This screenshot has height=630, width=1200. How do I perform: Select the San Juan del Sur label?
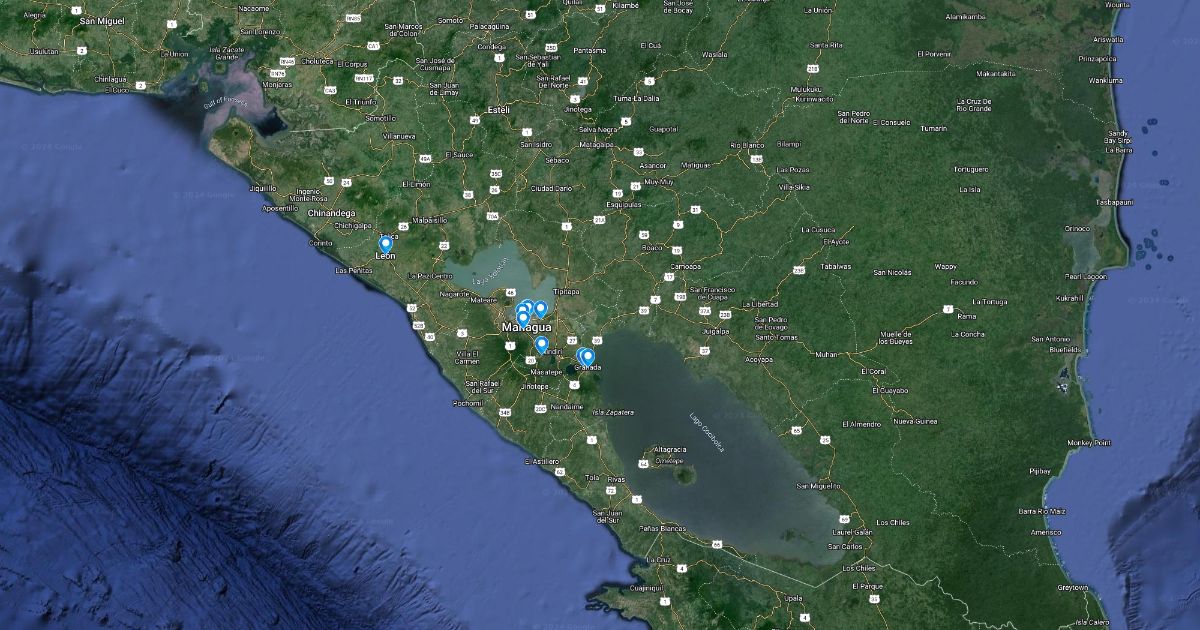608,517
